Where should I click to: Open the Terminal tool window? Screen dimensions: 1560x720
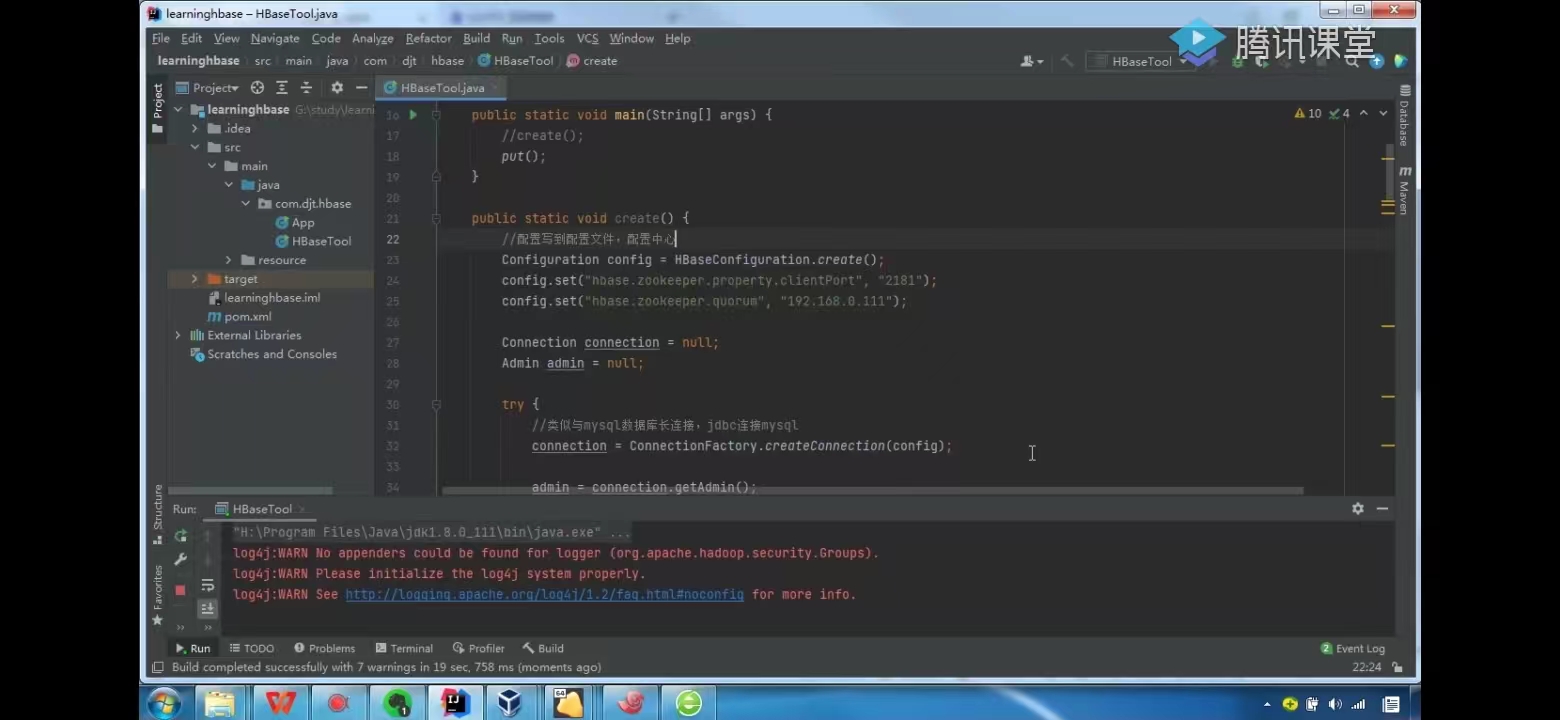pos(404,648)
